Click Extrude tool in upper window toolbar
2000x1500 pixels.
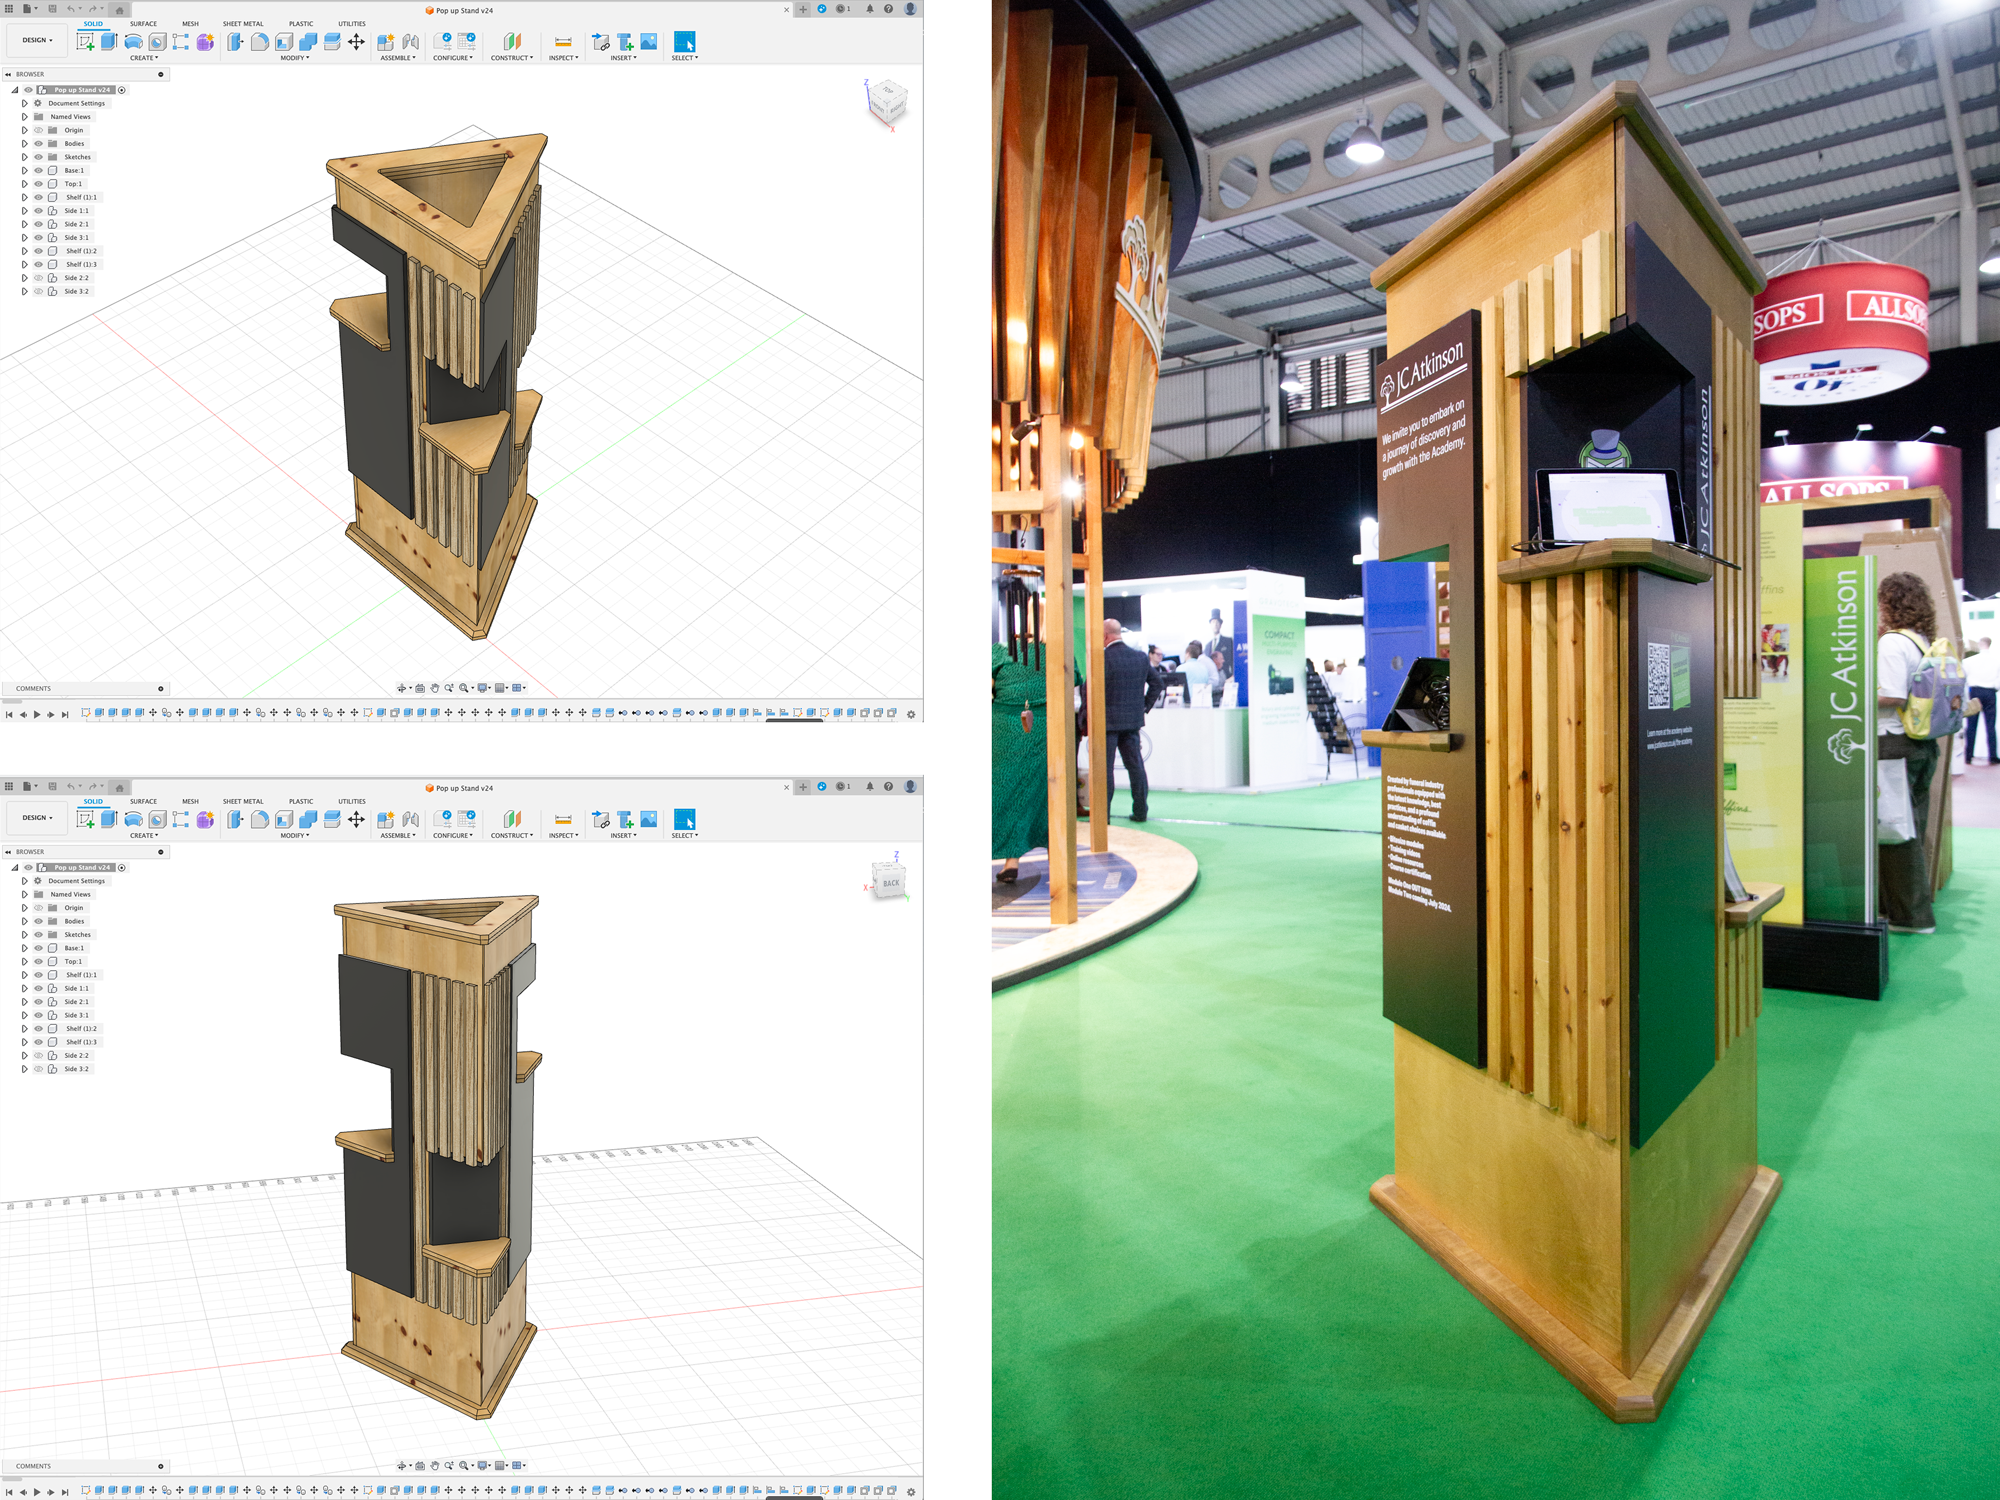click(x=109, y=42)
